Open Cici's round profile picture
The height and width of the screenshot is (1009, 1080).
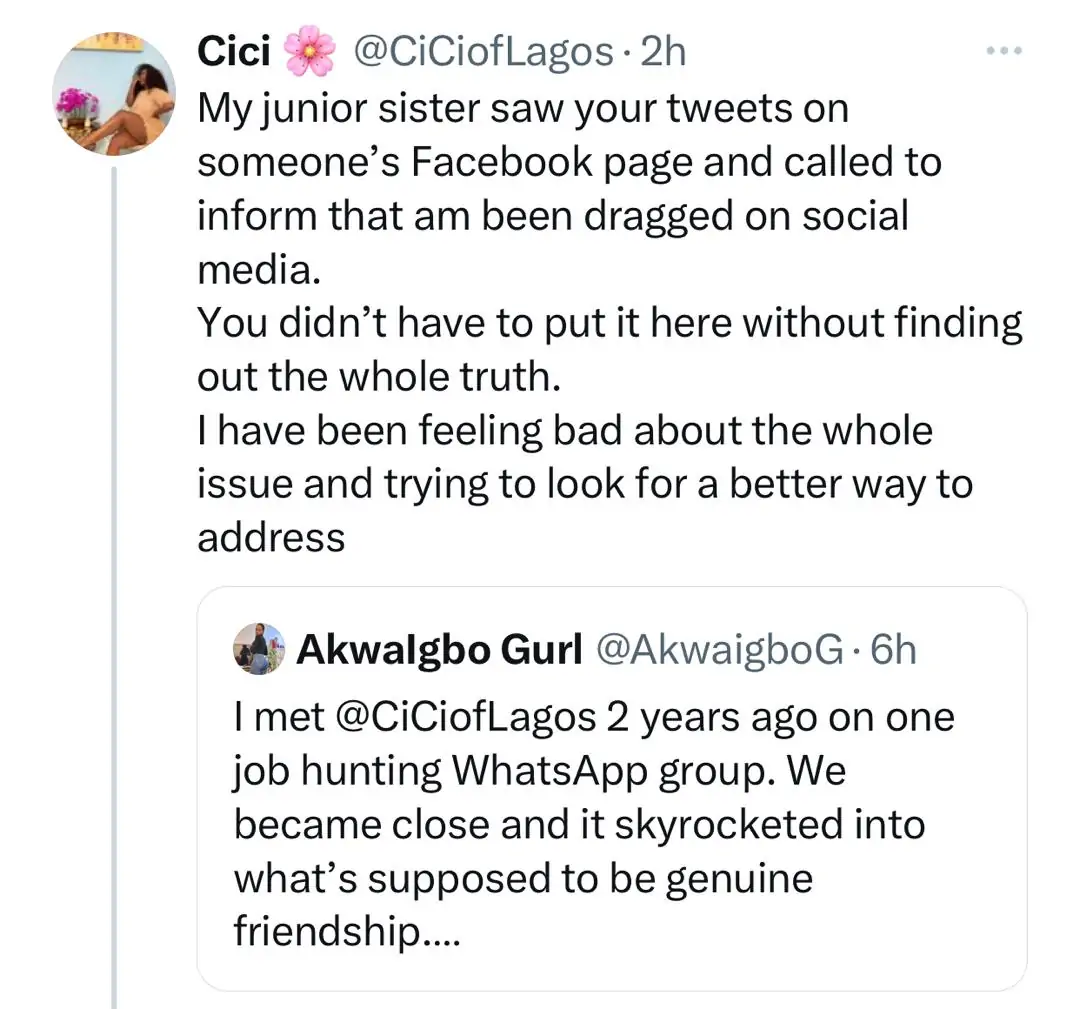click(114, 93)
